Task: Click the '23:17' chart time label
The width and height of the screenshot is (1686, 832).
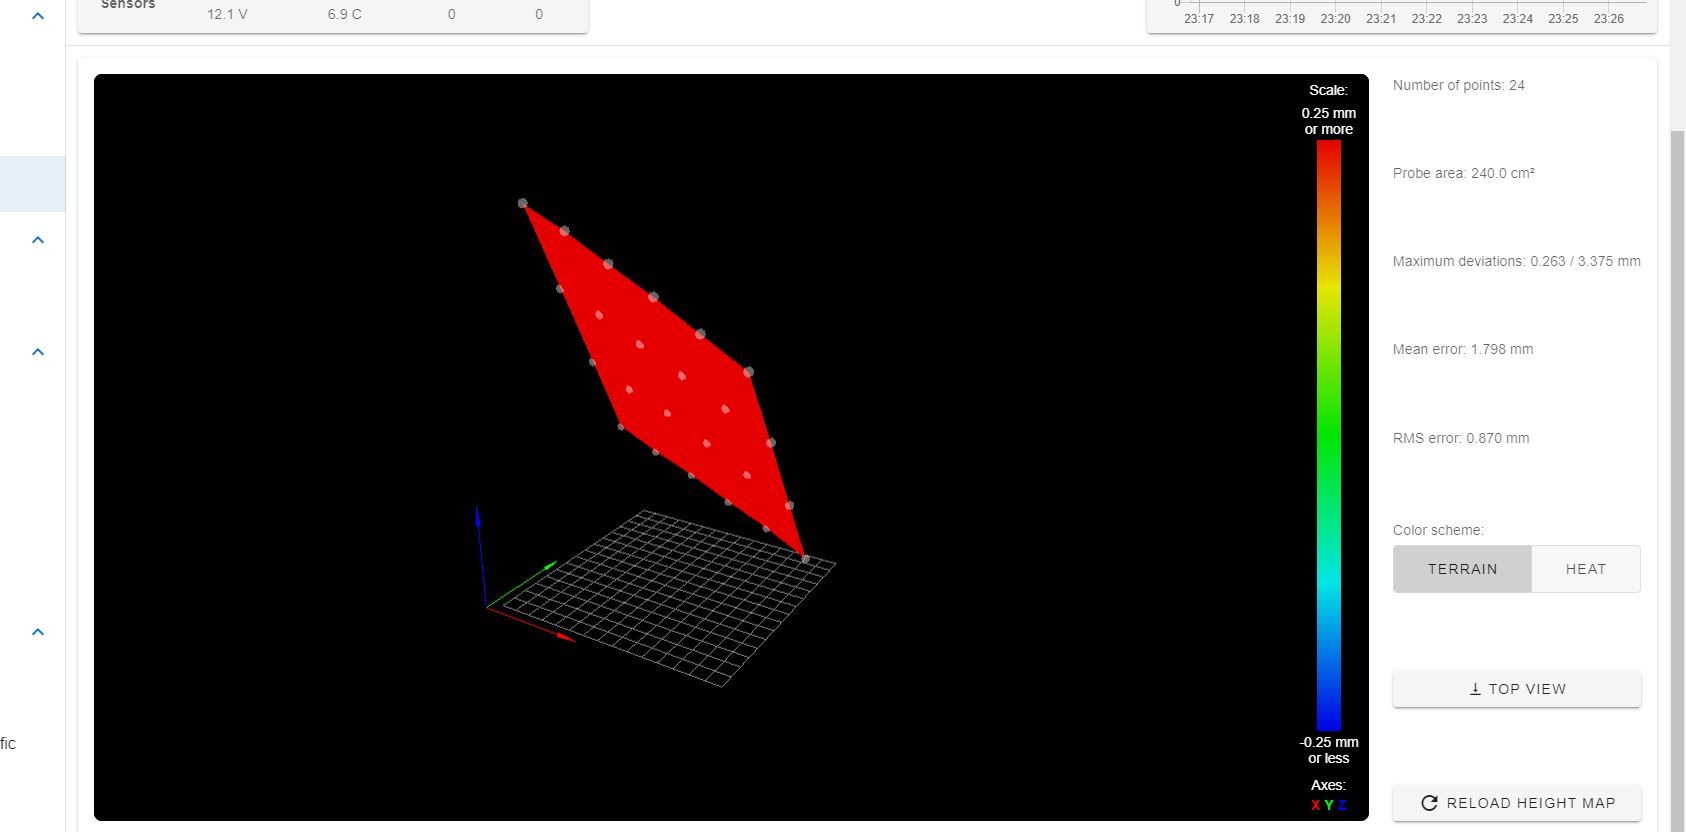Action: pyautogui.click(x=1198, y=18)
